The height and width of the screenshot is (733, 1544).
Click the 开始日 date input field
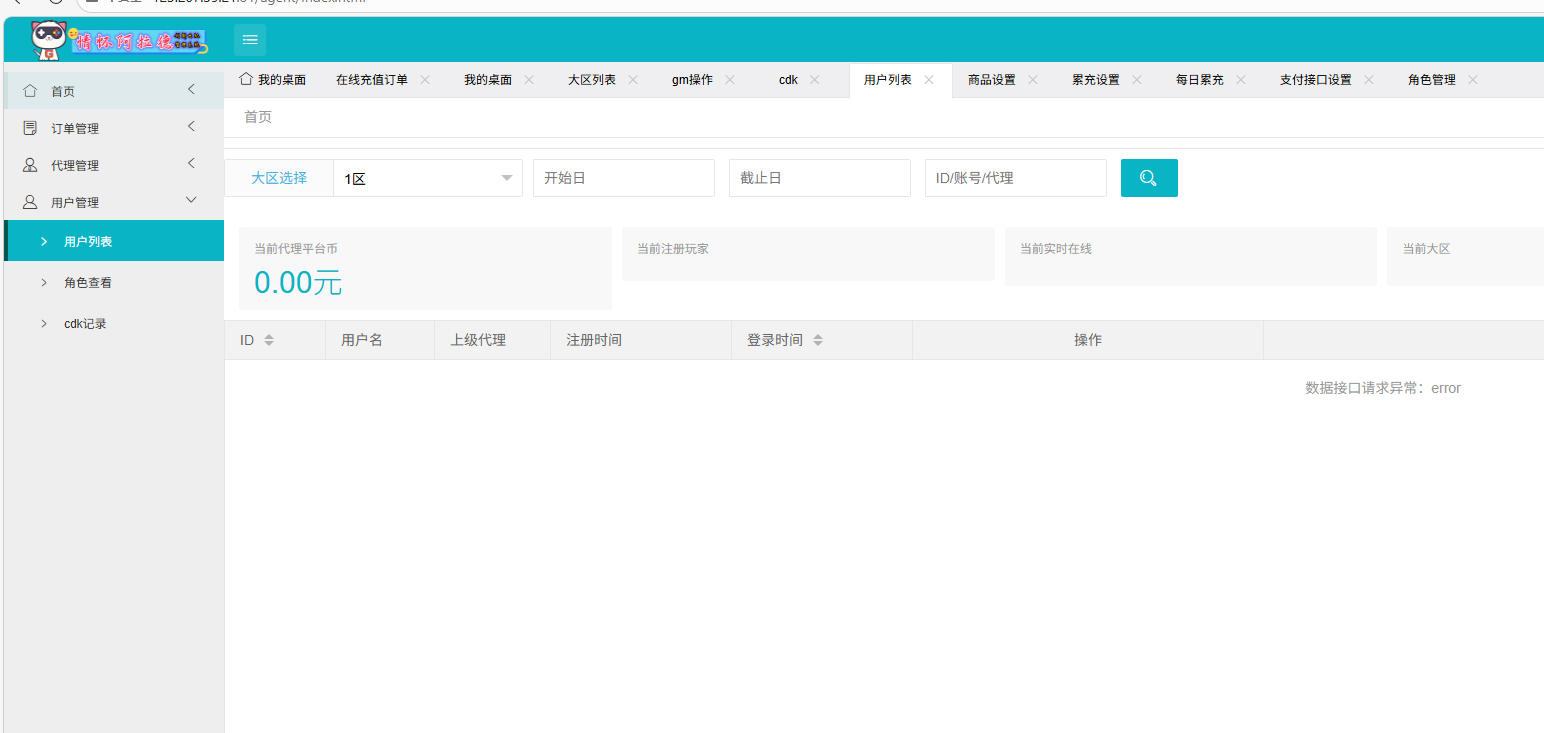coord(623,177)
